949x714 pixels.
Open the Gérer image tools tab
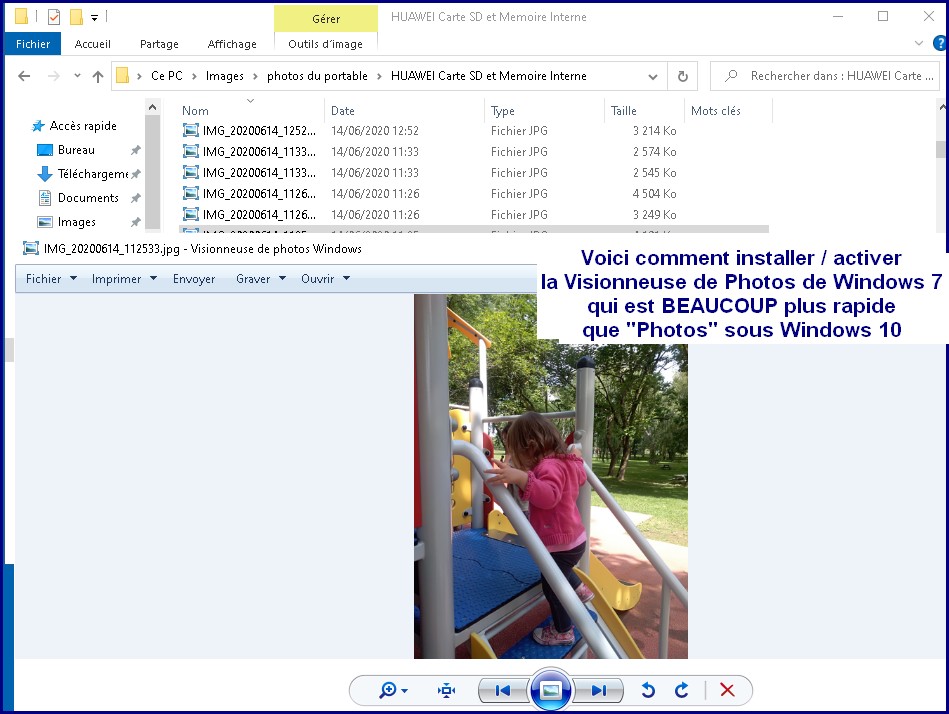pos(325,18)
